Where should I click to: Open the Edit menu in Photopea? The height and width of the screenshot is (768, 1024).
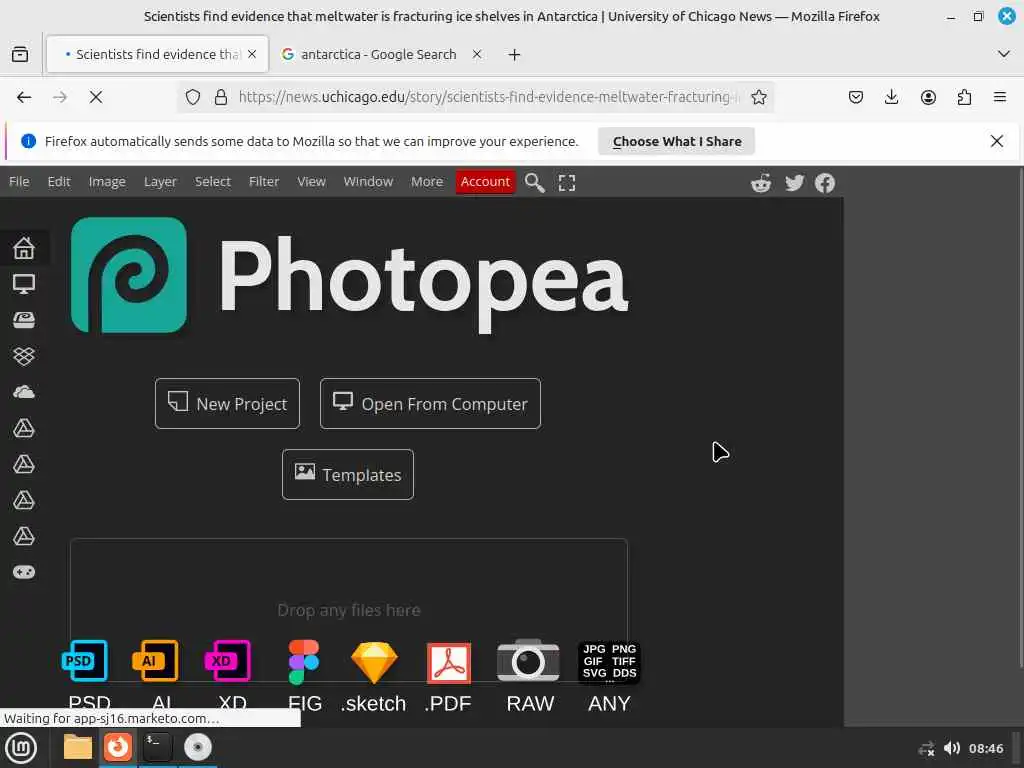(59, 182)
